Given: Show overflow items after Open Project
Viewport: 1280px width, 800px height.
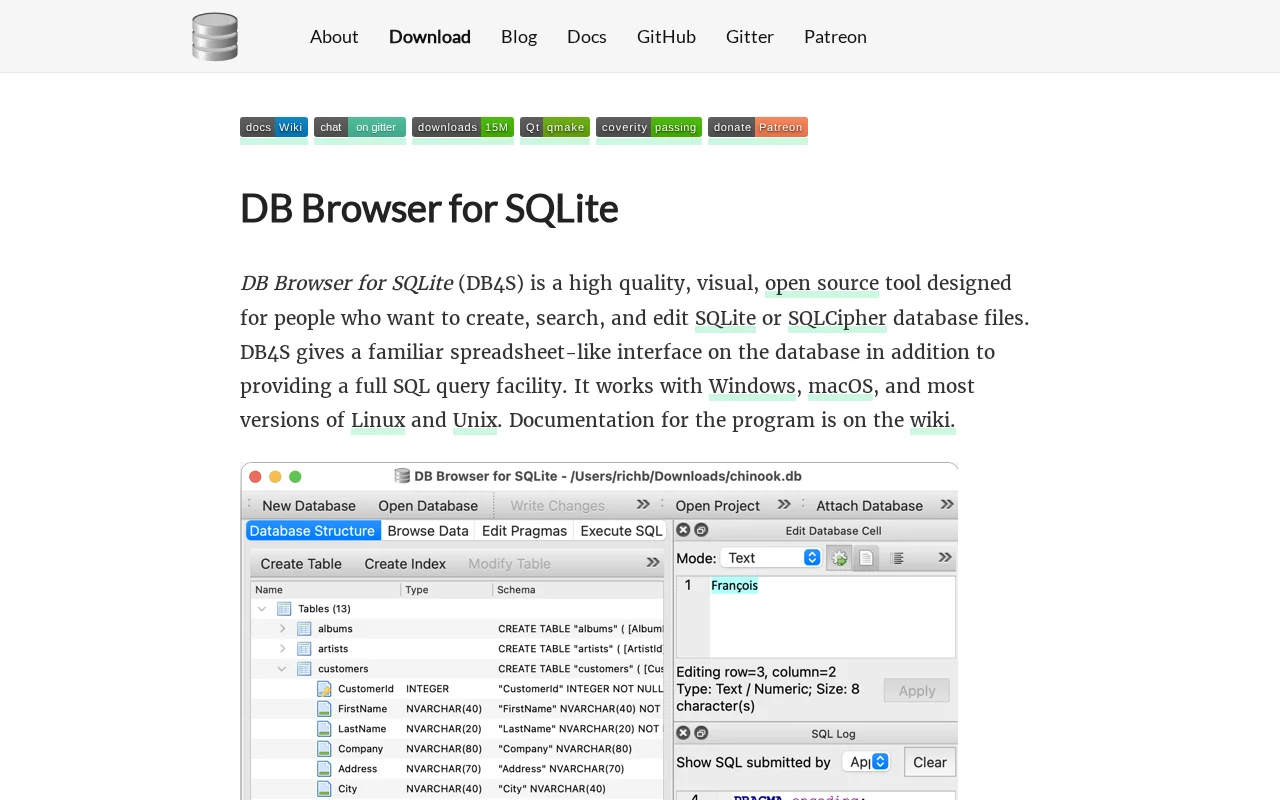Looking at the screenshot, I should click(784, 505).
